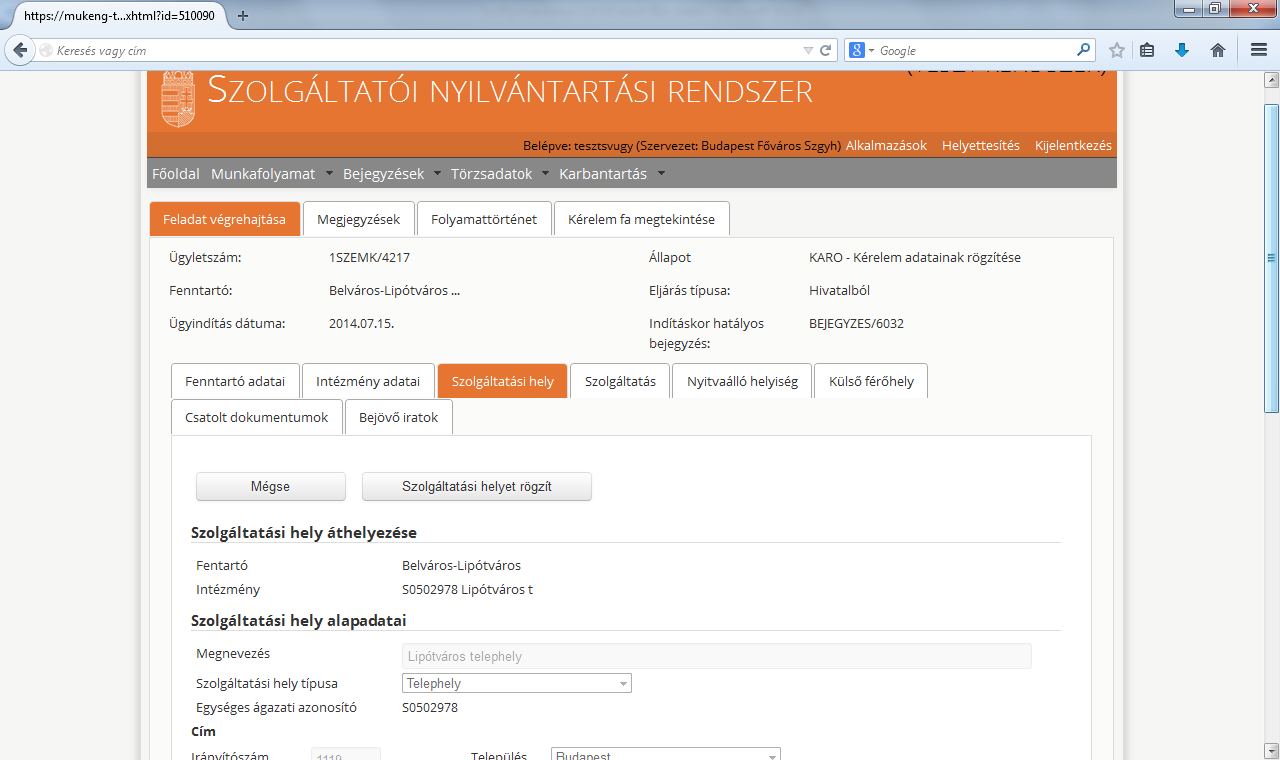Click the page vertical scrollbar thumb
Image resolution: width=1280 pixels, height=760 pixels.
(1271, 258)
